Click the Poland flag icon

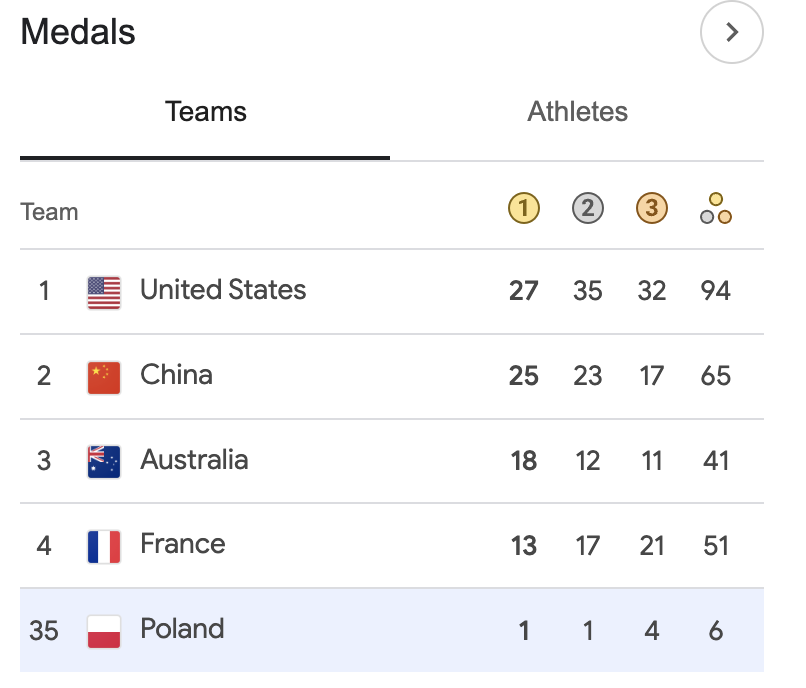pyautogui.click(x=104, y=631)
